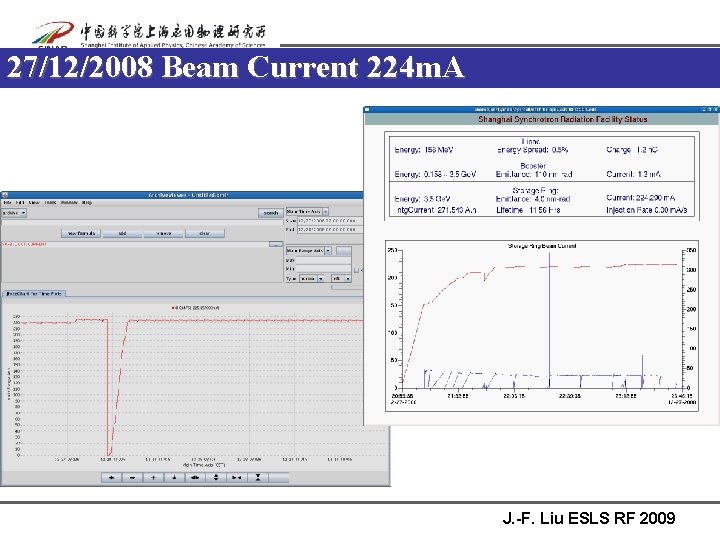Click the 'Emittance: 4.0 nm-rad' Storage Ring value
720x540 pixels.
(x=533, y=199)
